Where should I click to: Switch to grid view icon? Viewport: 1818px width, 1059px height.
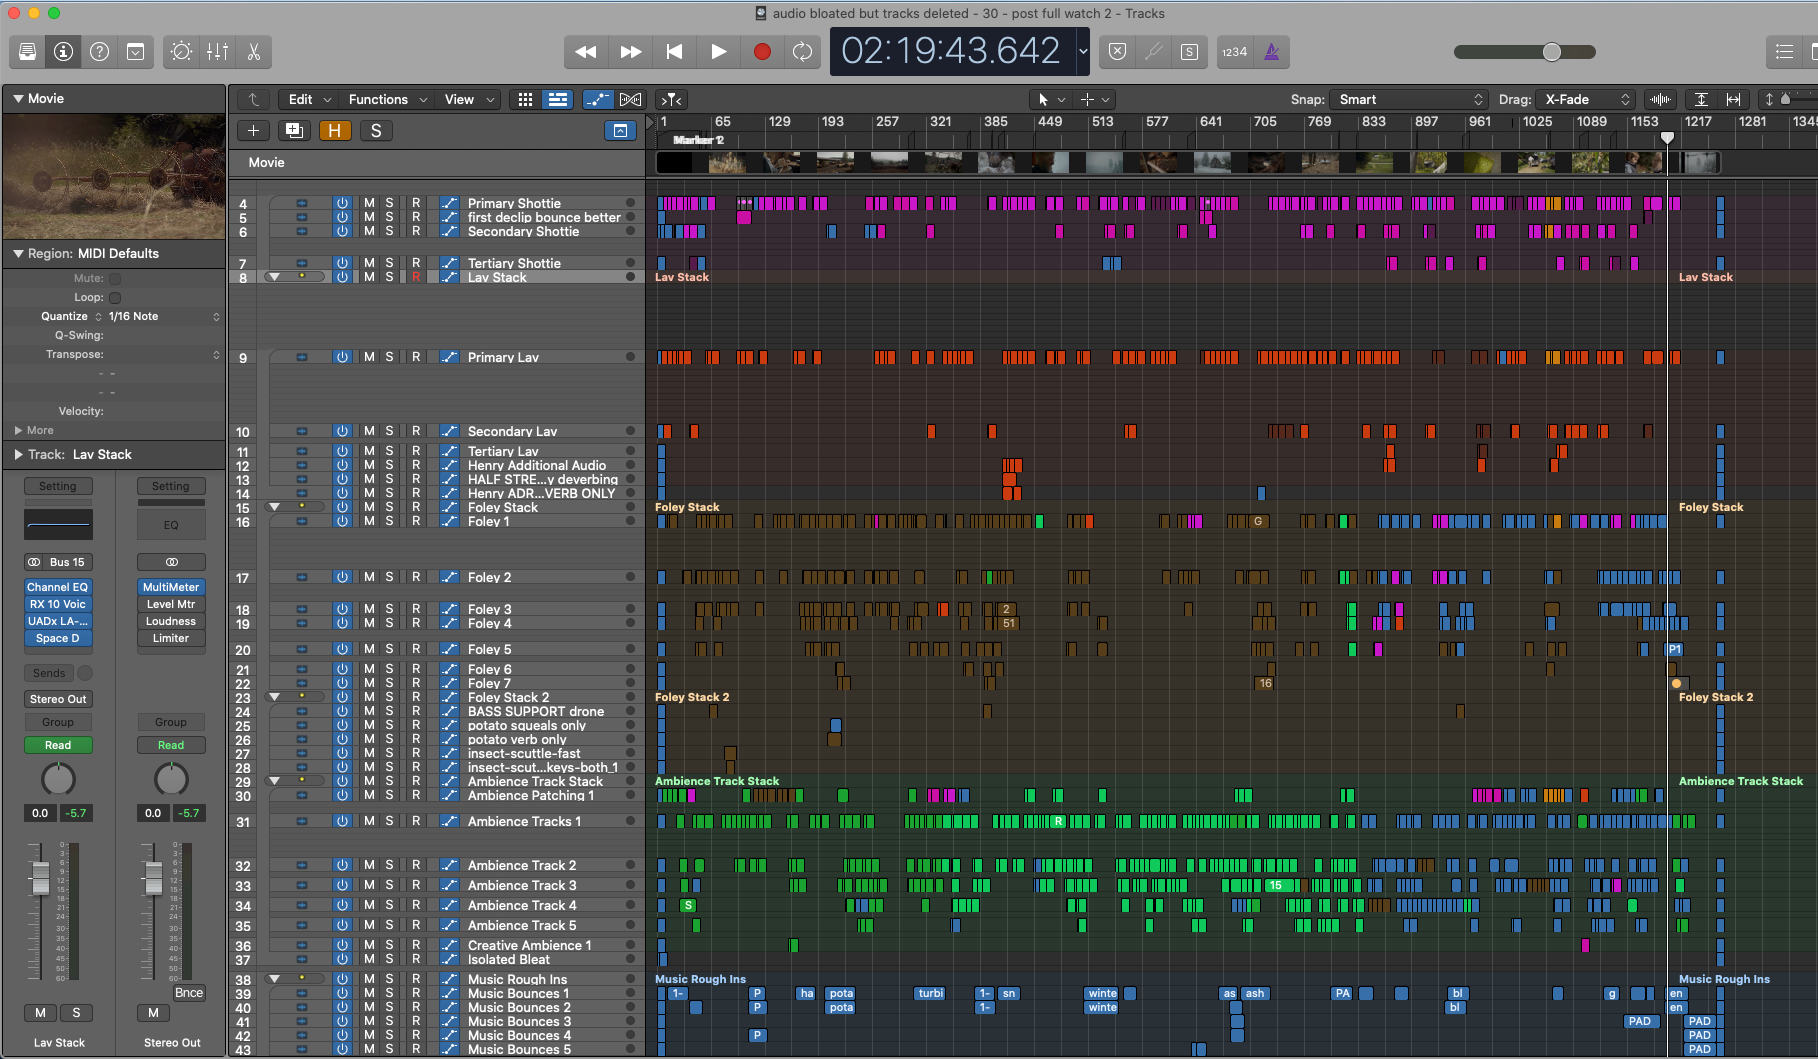(525, 99)
